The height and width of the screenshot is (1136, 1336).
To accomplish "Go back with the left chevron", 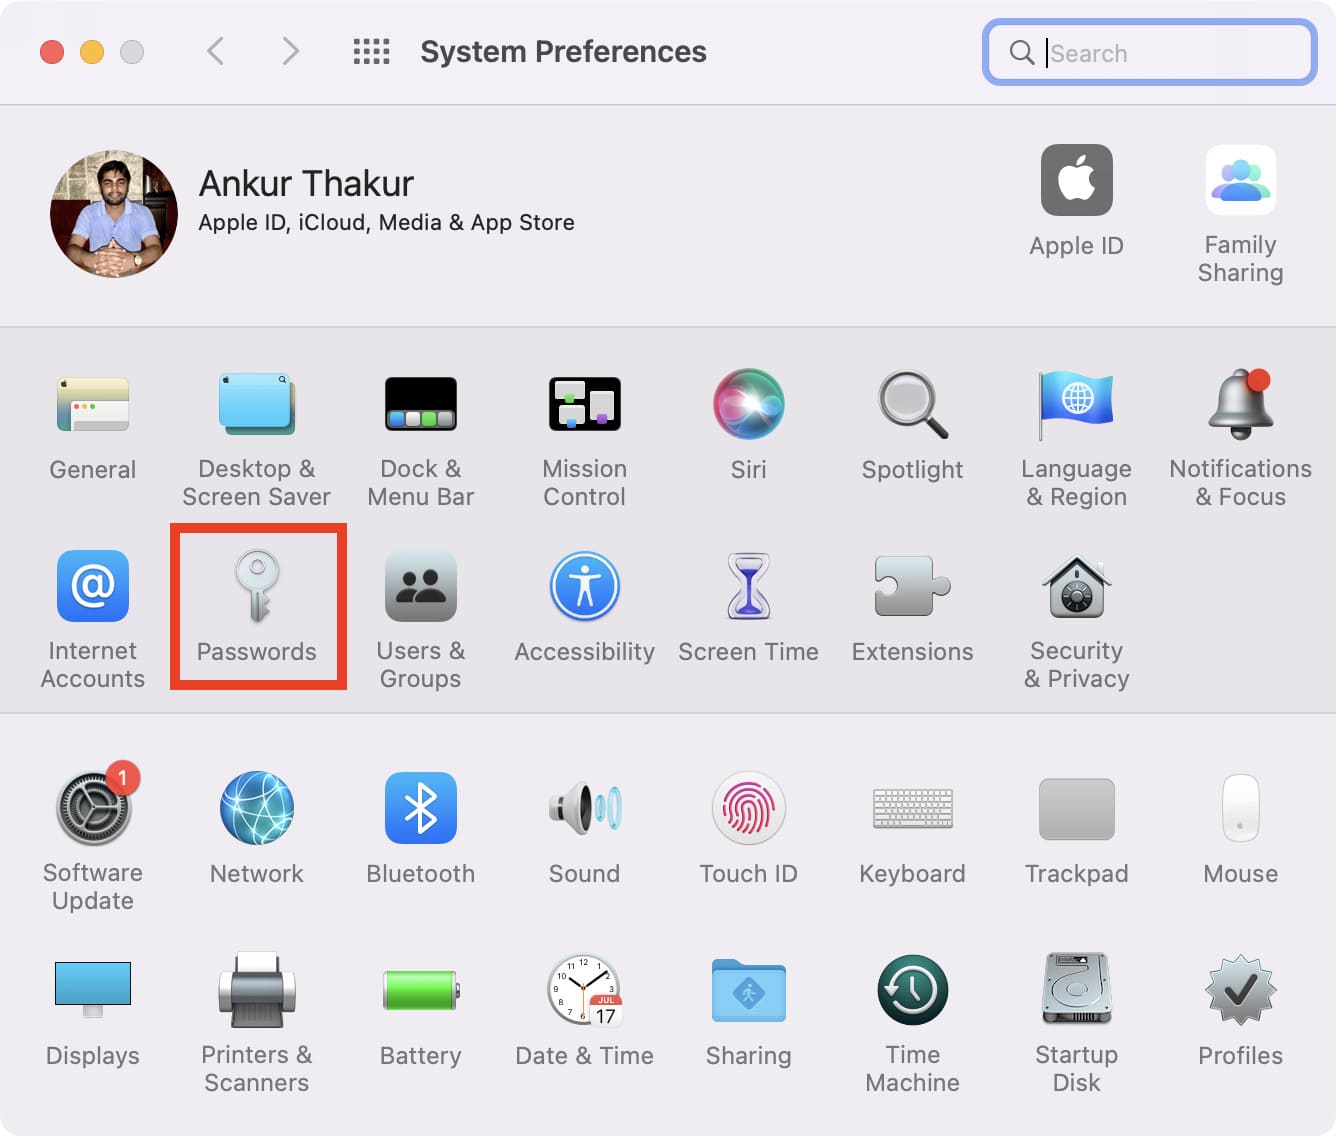I will (x=215, y=51).
